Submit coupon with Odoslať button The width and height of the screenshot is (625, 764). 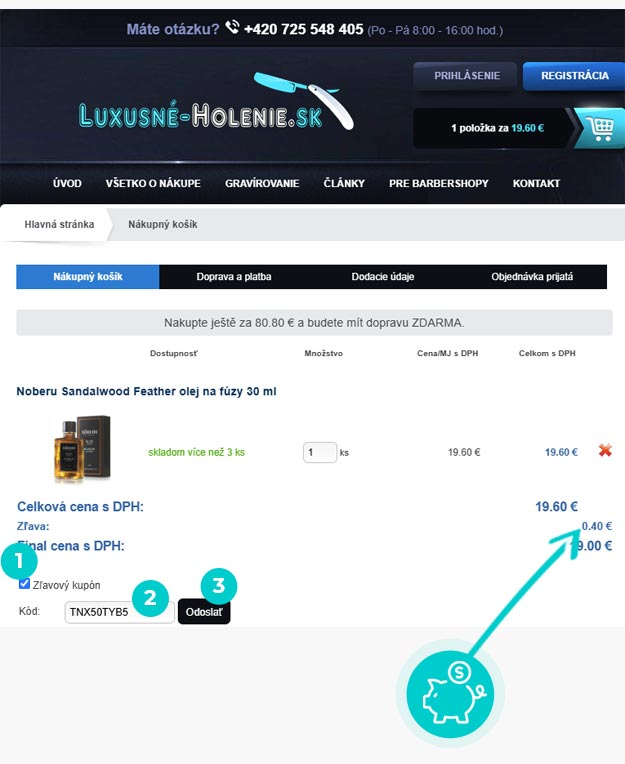204,612
